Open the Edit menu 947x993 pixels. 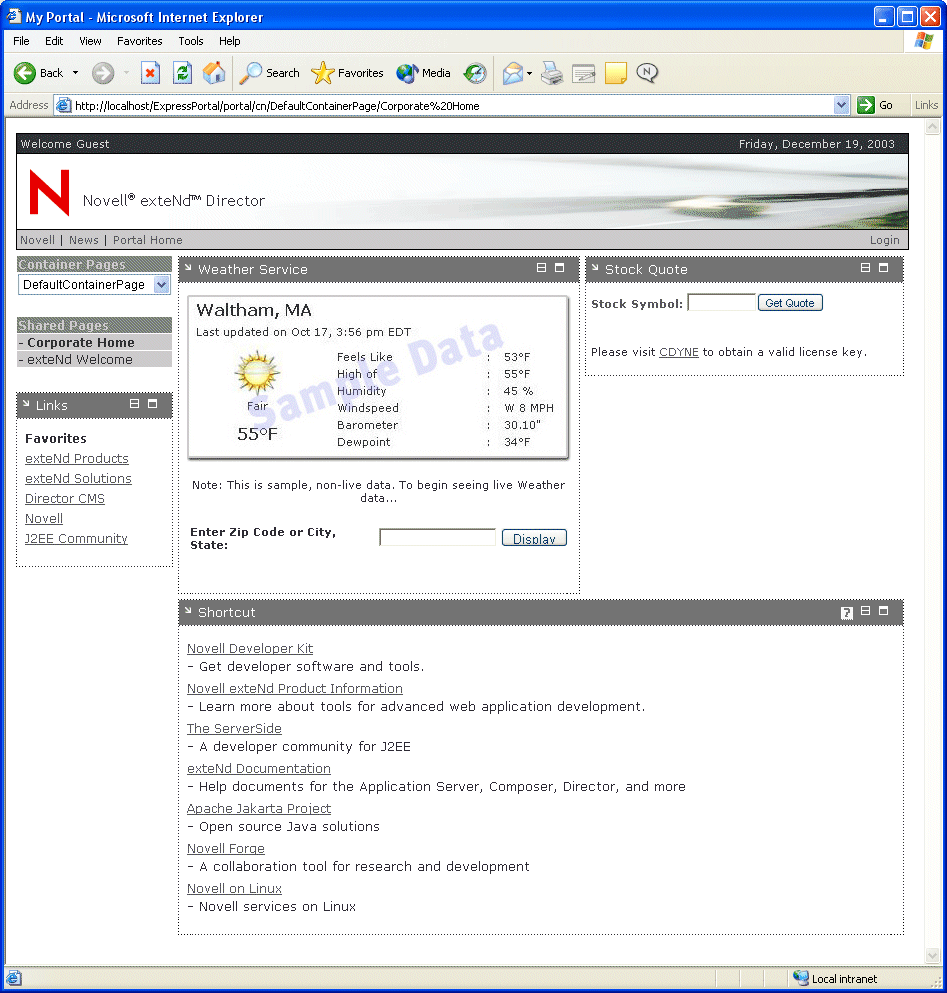tap(54, 41)
